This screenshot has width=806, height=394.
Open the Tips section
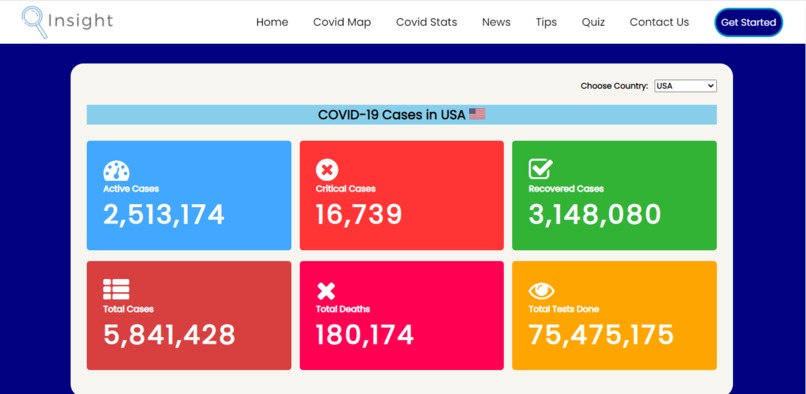tap(546, 22)
